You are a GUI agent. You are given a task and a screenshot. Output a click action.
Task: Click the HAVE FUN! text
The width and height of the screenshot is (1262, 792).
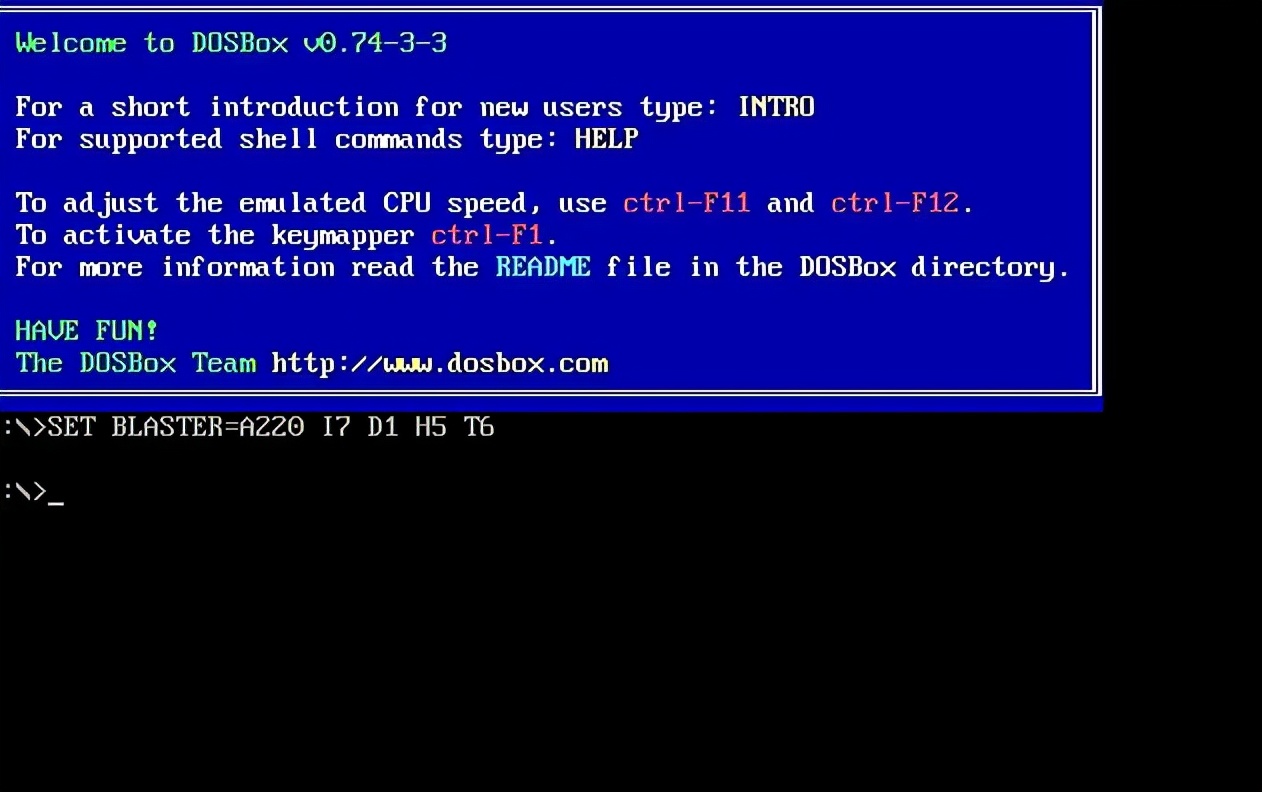[x=87, y=330]
